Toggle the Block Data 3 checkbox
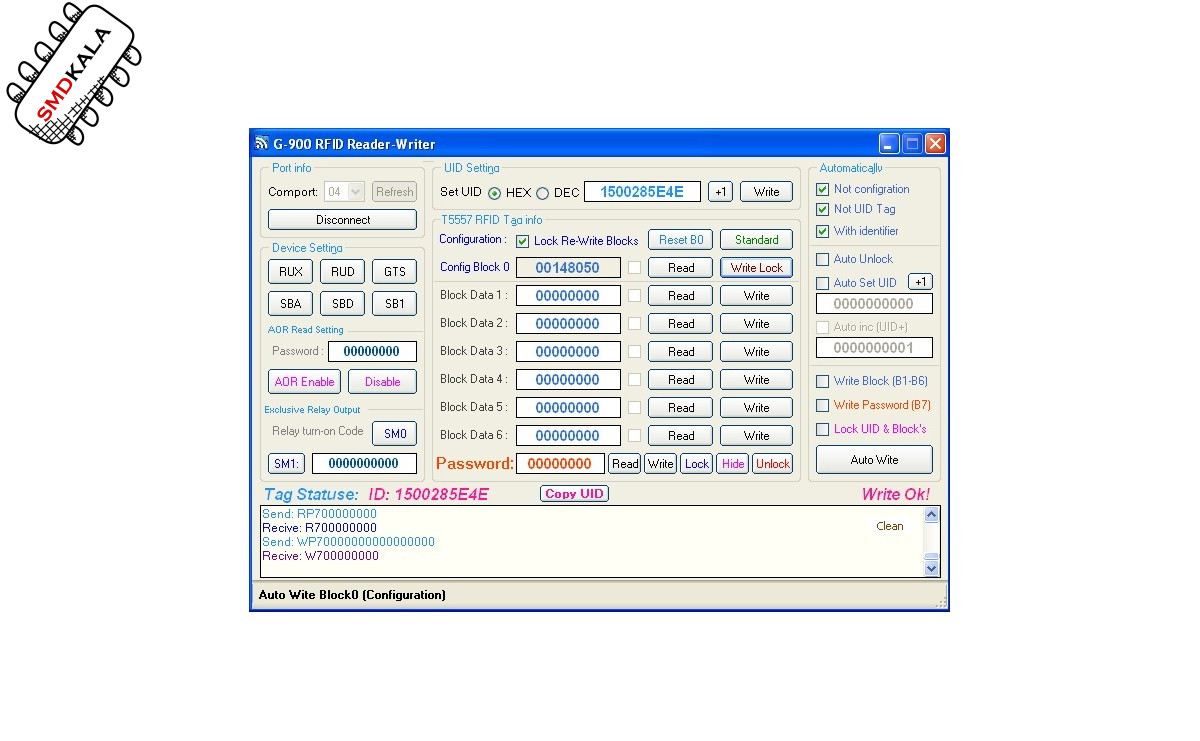Screen dimensions: 1200x741 [x=634, y=352]
